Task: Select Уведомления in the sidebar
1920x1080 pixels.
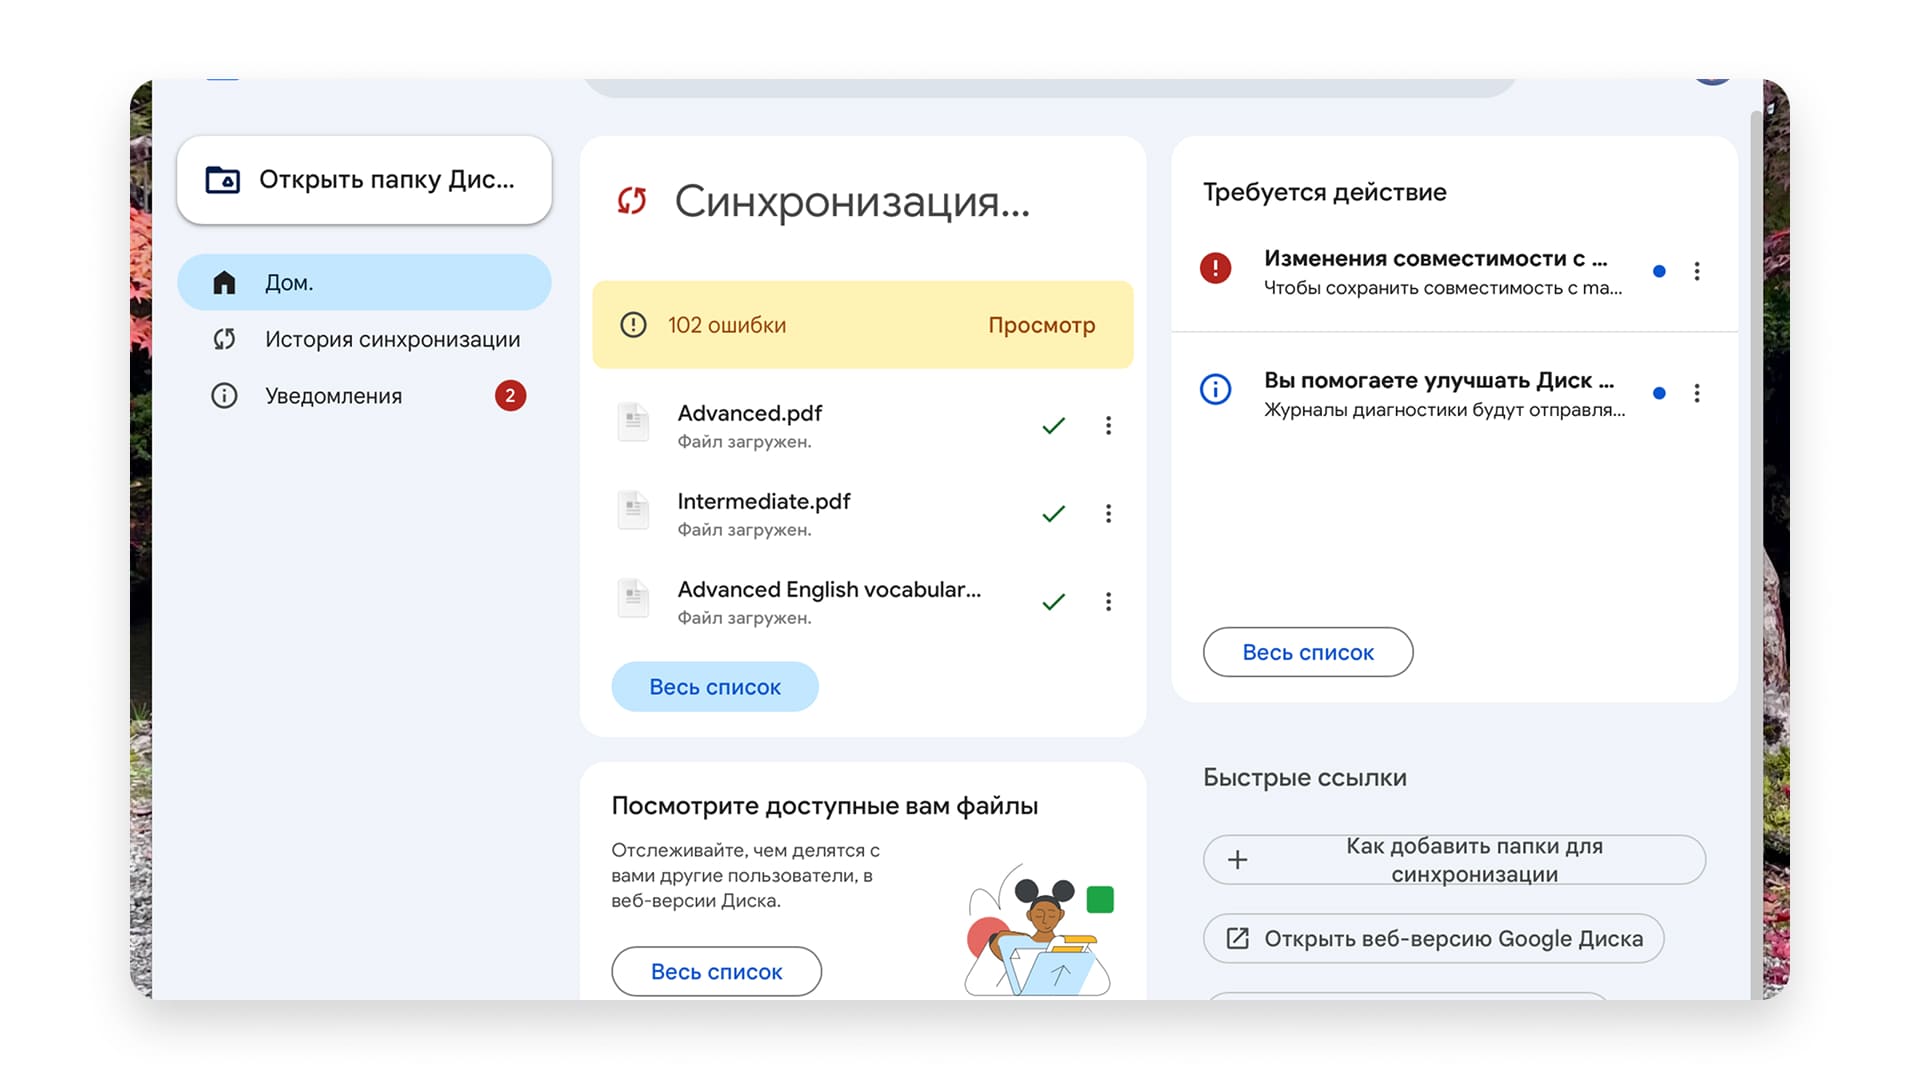Action: point(335,395)
